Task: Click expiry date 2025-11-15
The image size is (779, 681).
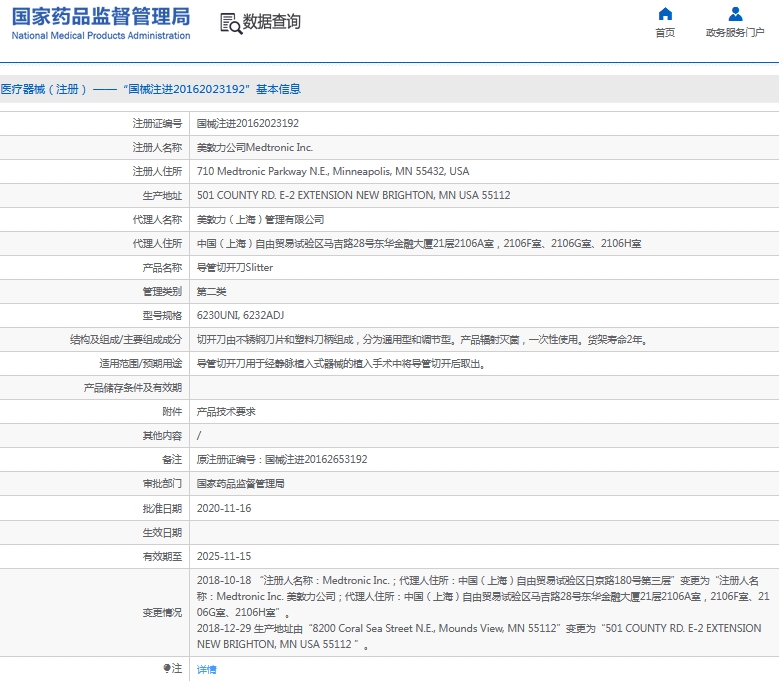Action: pos(224,556)
